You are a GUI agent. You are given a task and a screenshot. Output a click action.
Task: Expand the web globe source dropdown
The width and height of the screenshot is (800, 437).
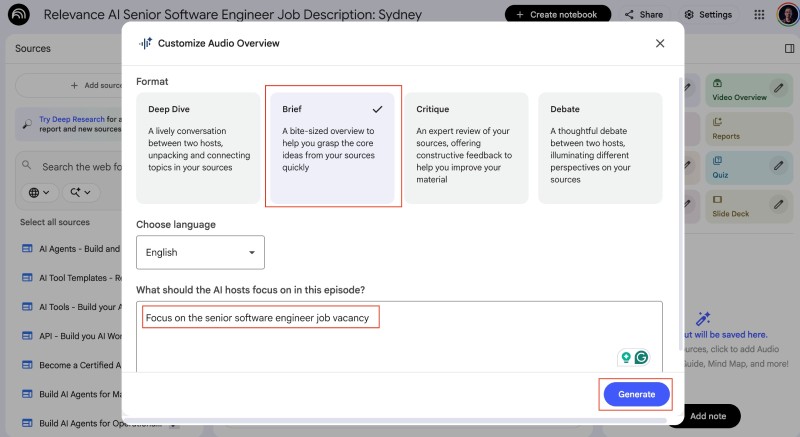point(40,192)
